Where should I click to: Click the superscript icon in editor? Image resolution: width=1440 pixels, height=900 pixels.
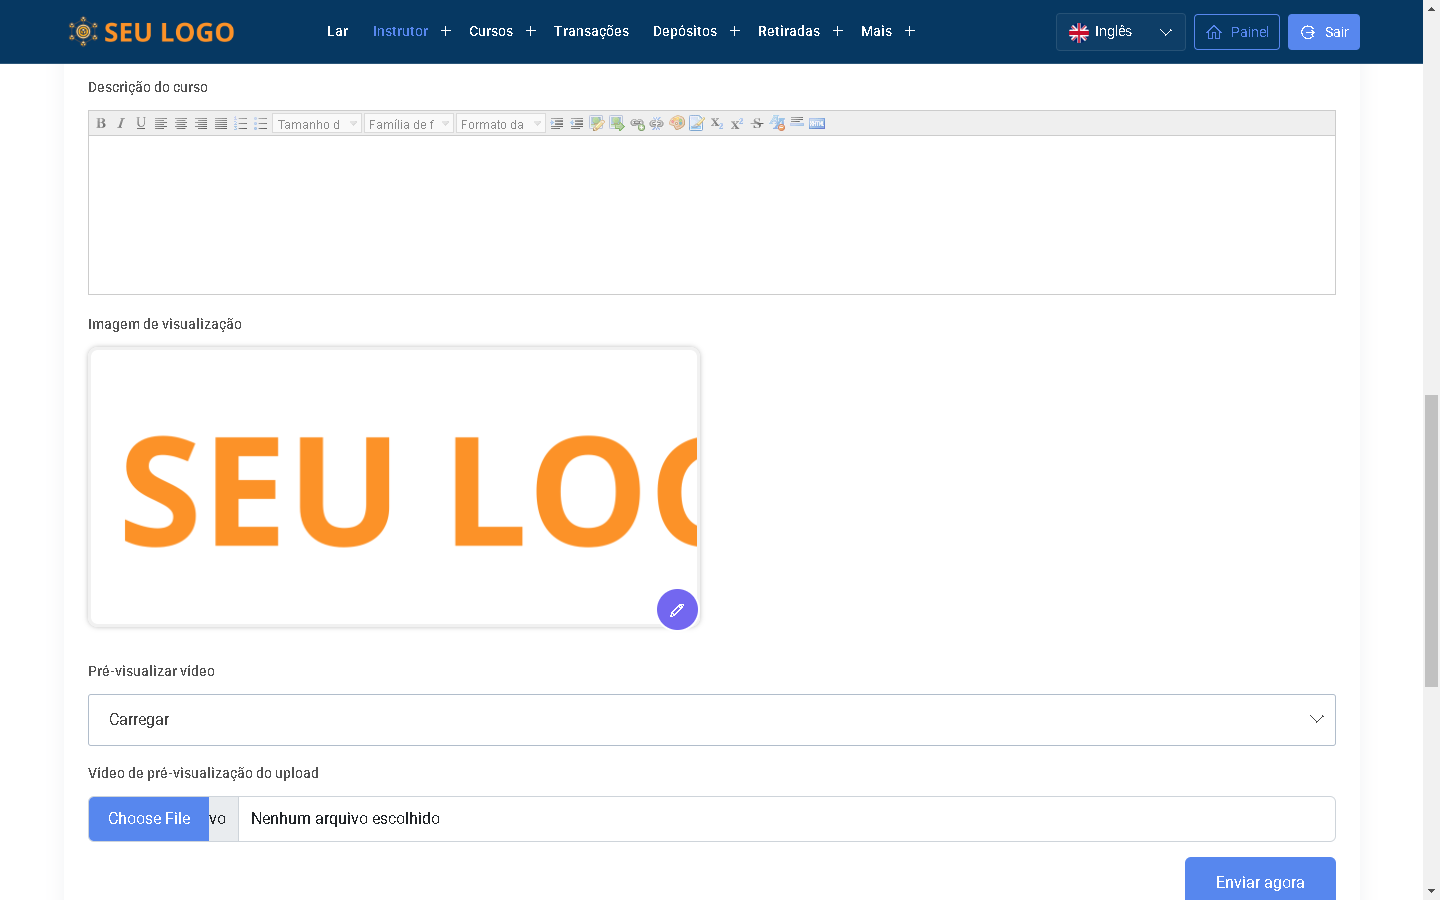[737, 124]
